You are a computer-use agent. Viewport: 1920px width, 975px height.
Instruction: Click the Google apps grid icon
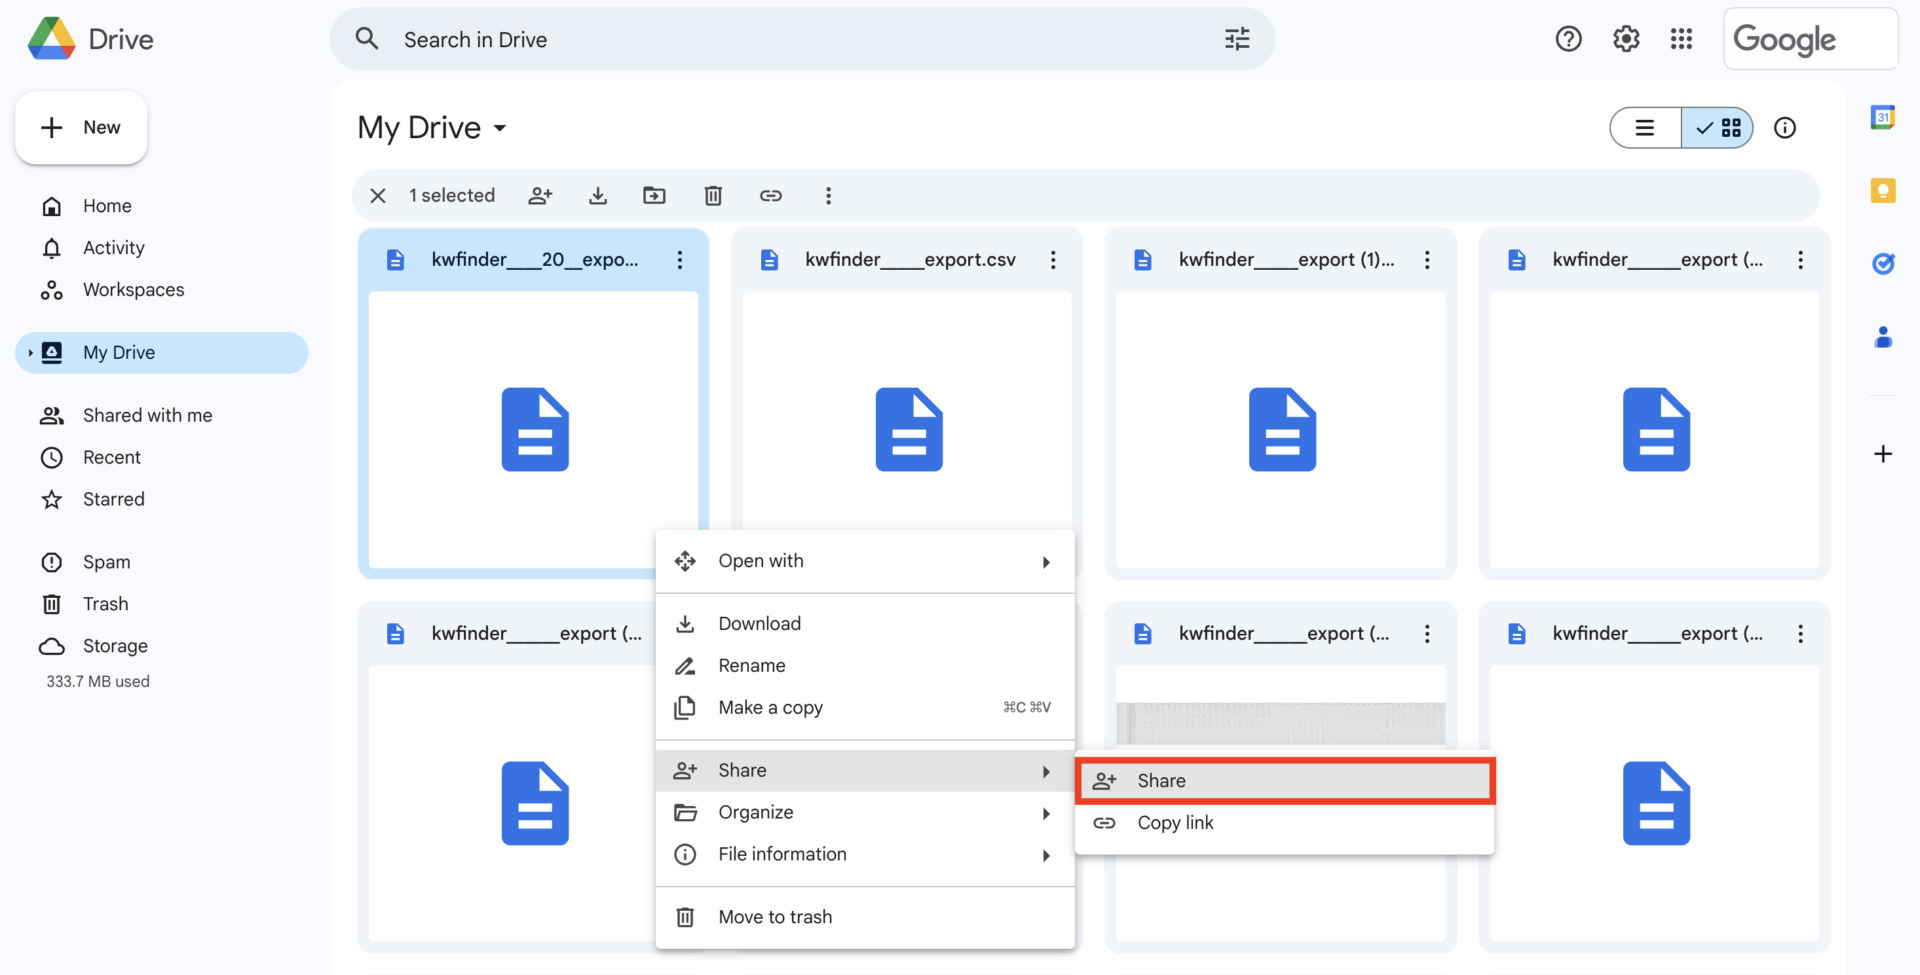coord(1681,38)
